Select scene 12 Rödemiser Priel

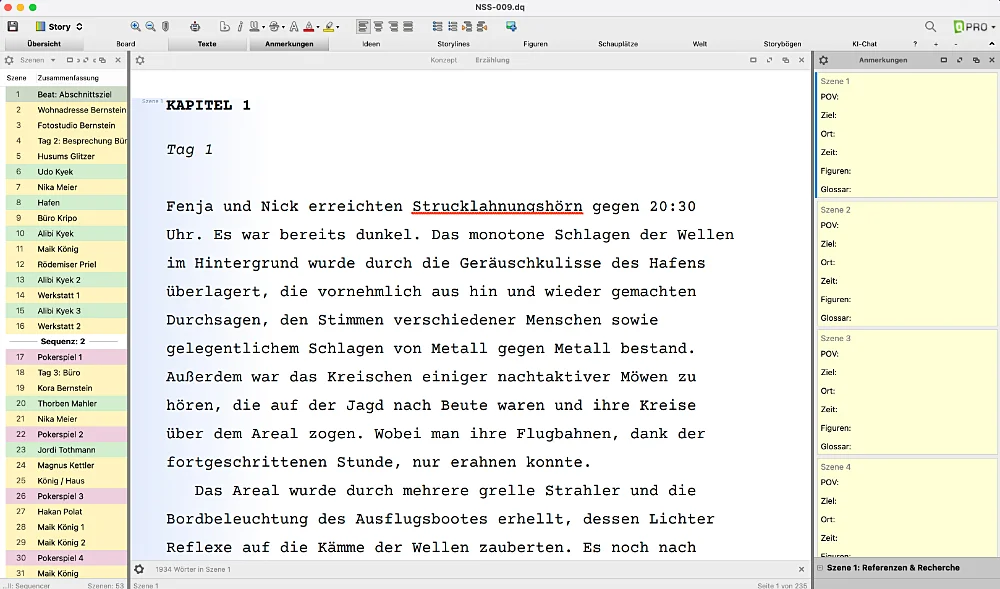[x=66, y=265]
